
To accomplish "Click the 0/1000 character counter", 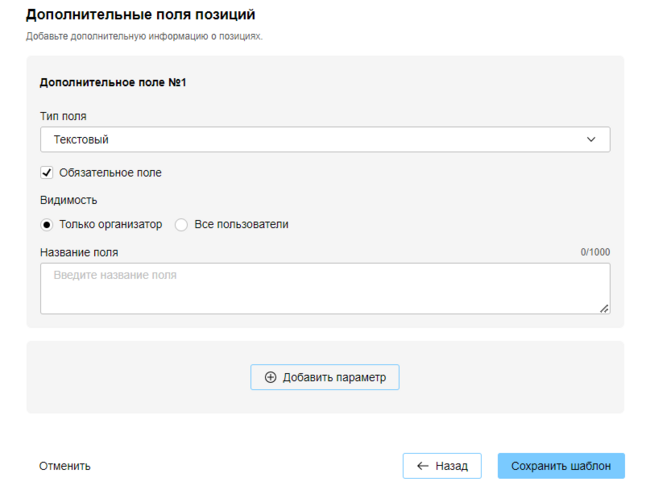I will point(595,253).
